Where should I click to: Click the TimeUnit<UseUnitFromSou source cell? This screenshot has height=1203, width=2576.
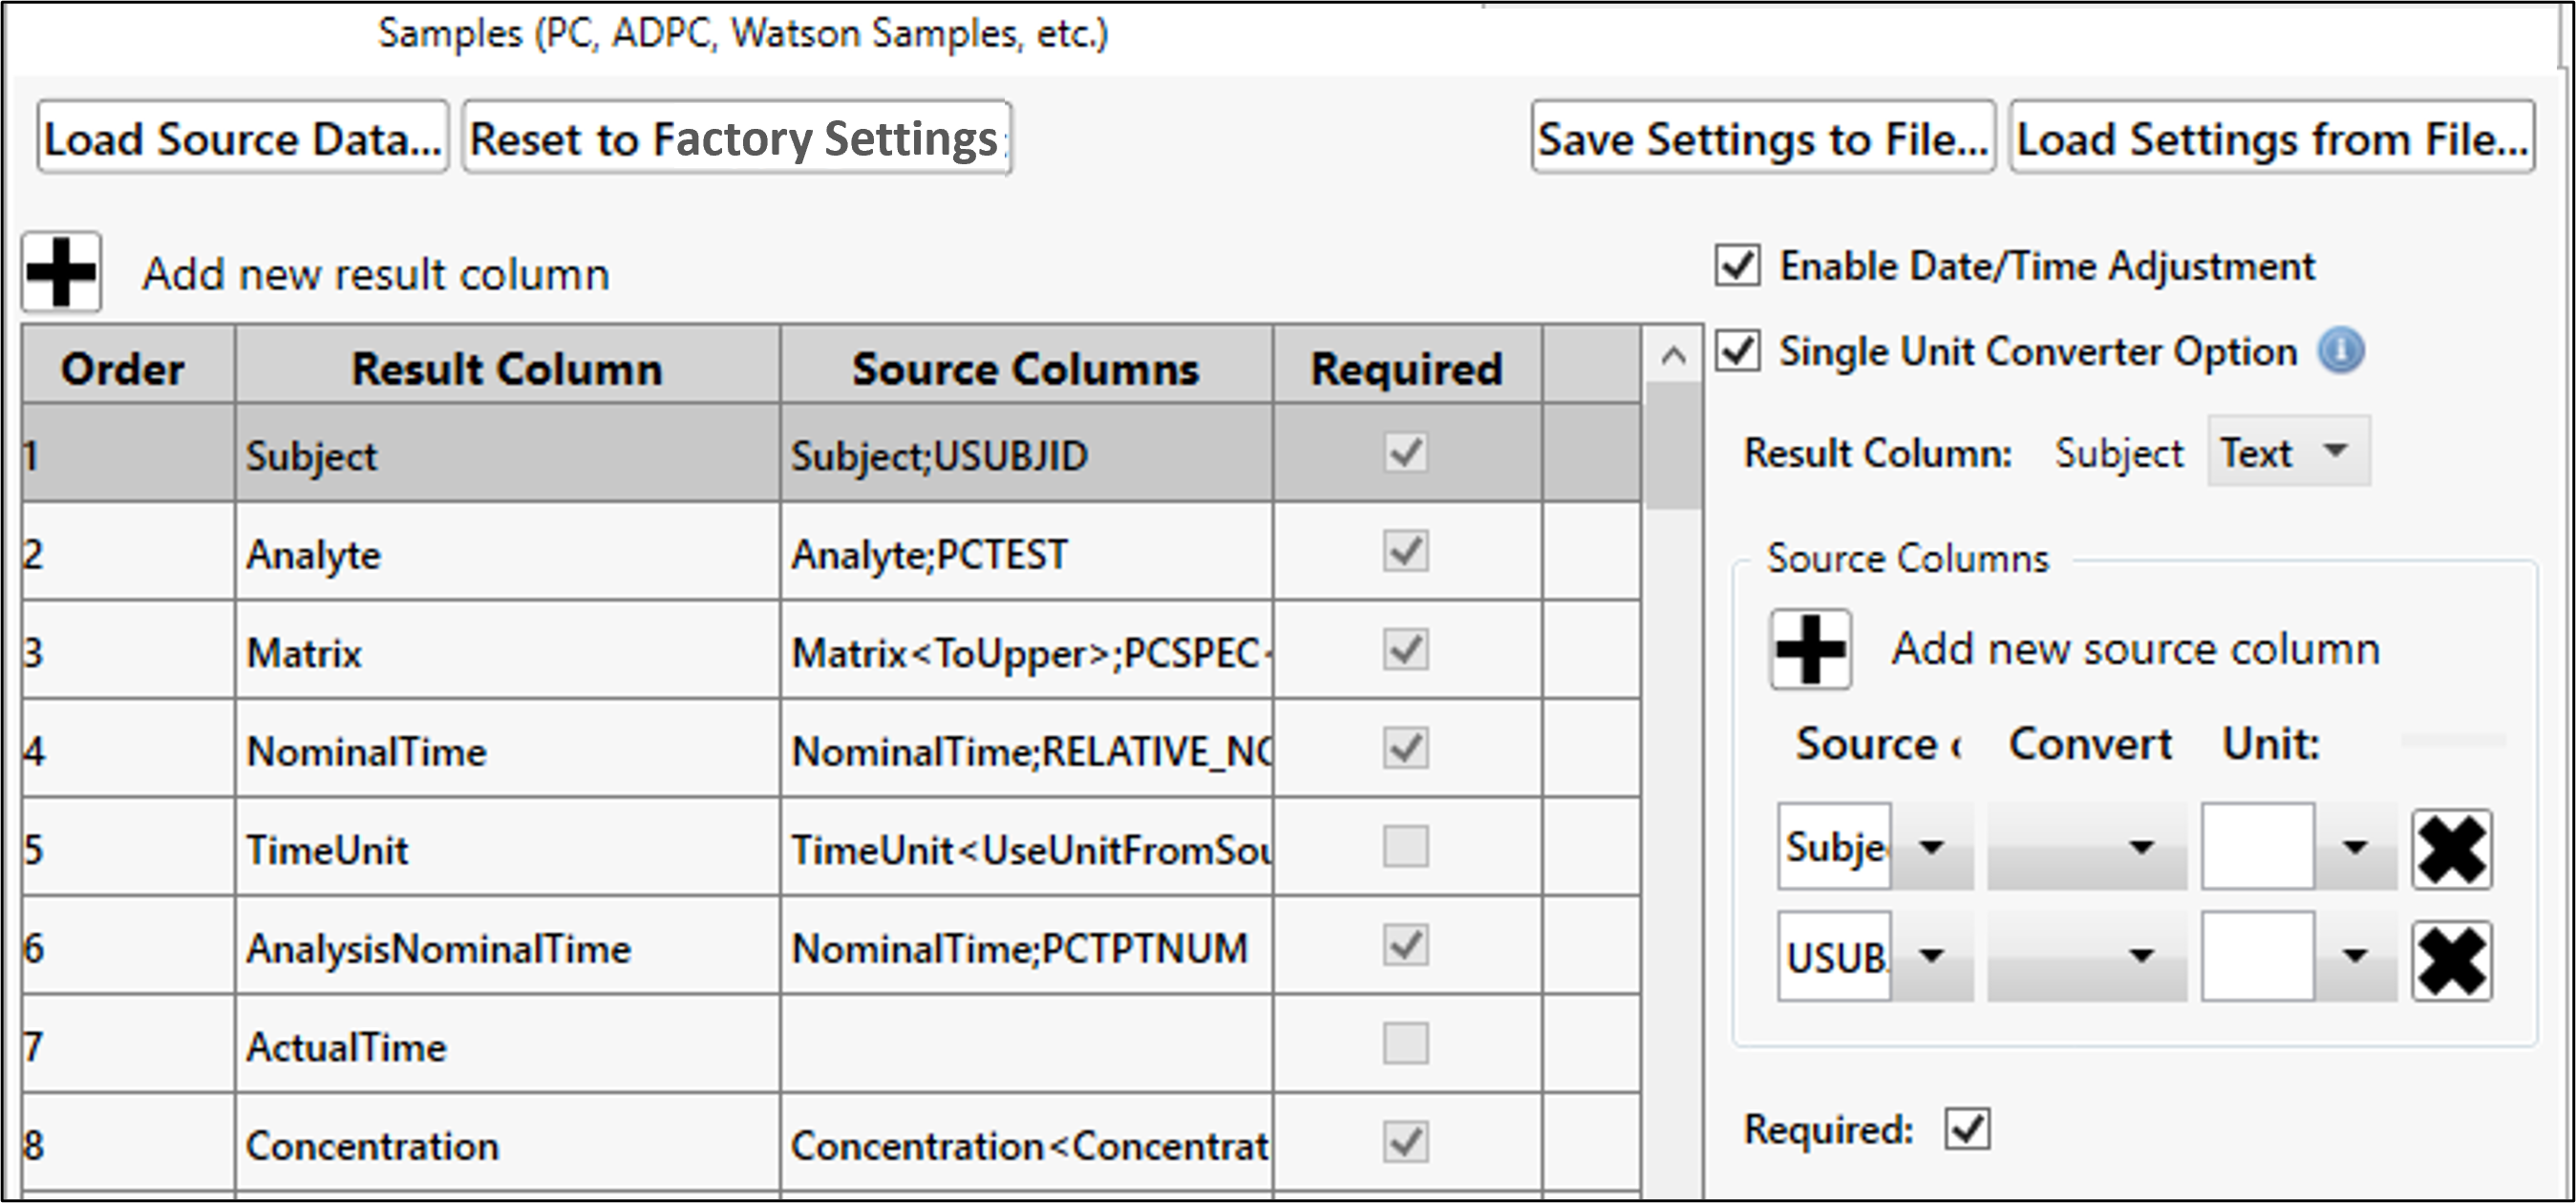(x=1026, y=848)
